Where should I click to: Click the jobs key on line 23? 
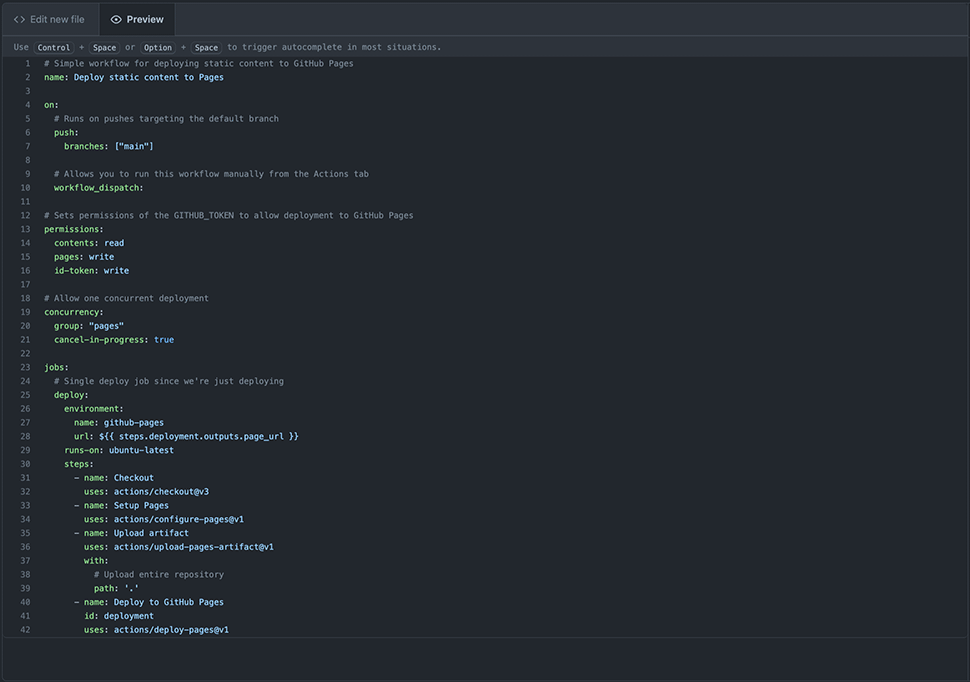click(x=56, y=367)
